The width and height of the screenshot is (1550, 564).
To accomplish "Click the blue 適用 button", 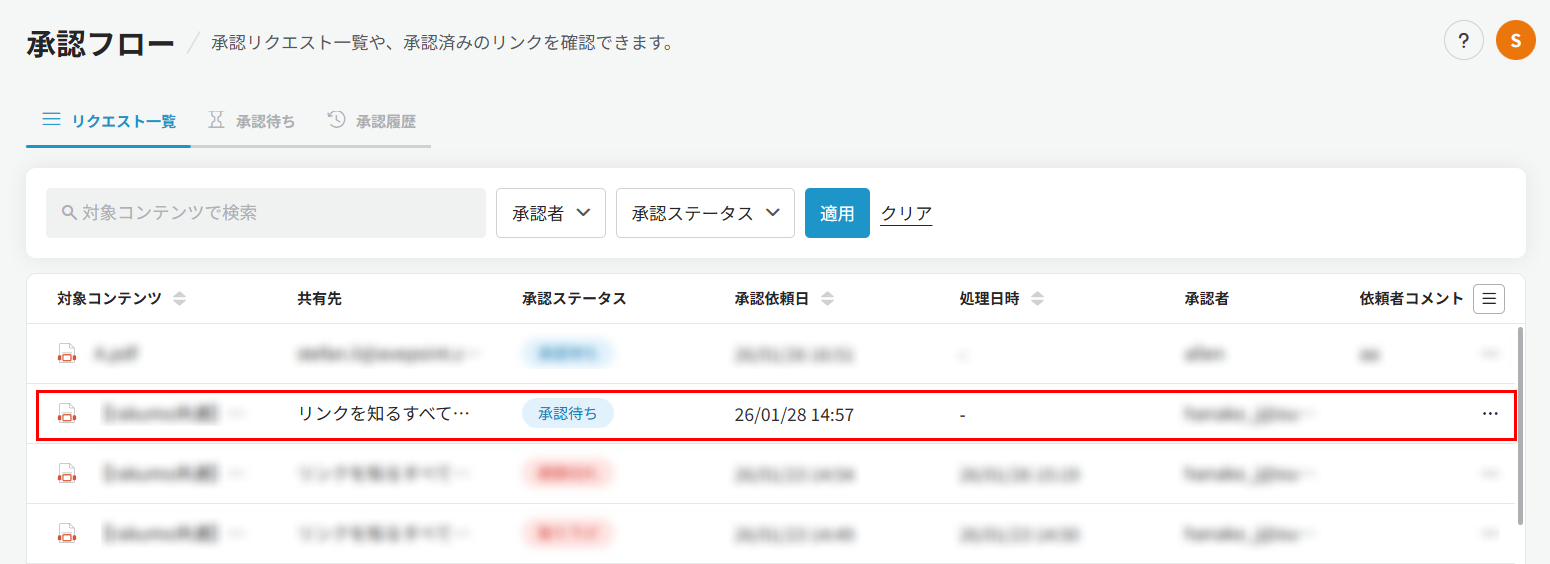I will (x=837, y=213).
